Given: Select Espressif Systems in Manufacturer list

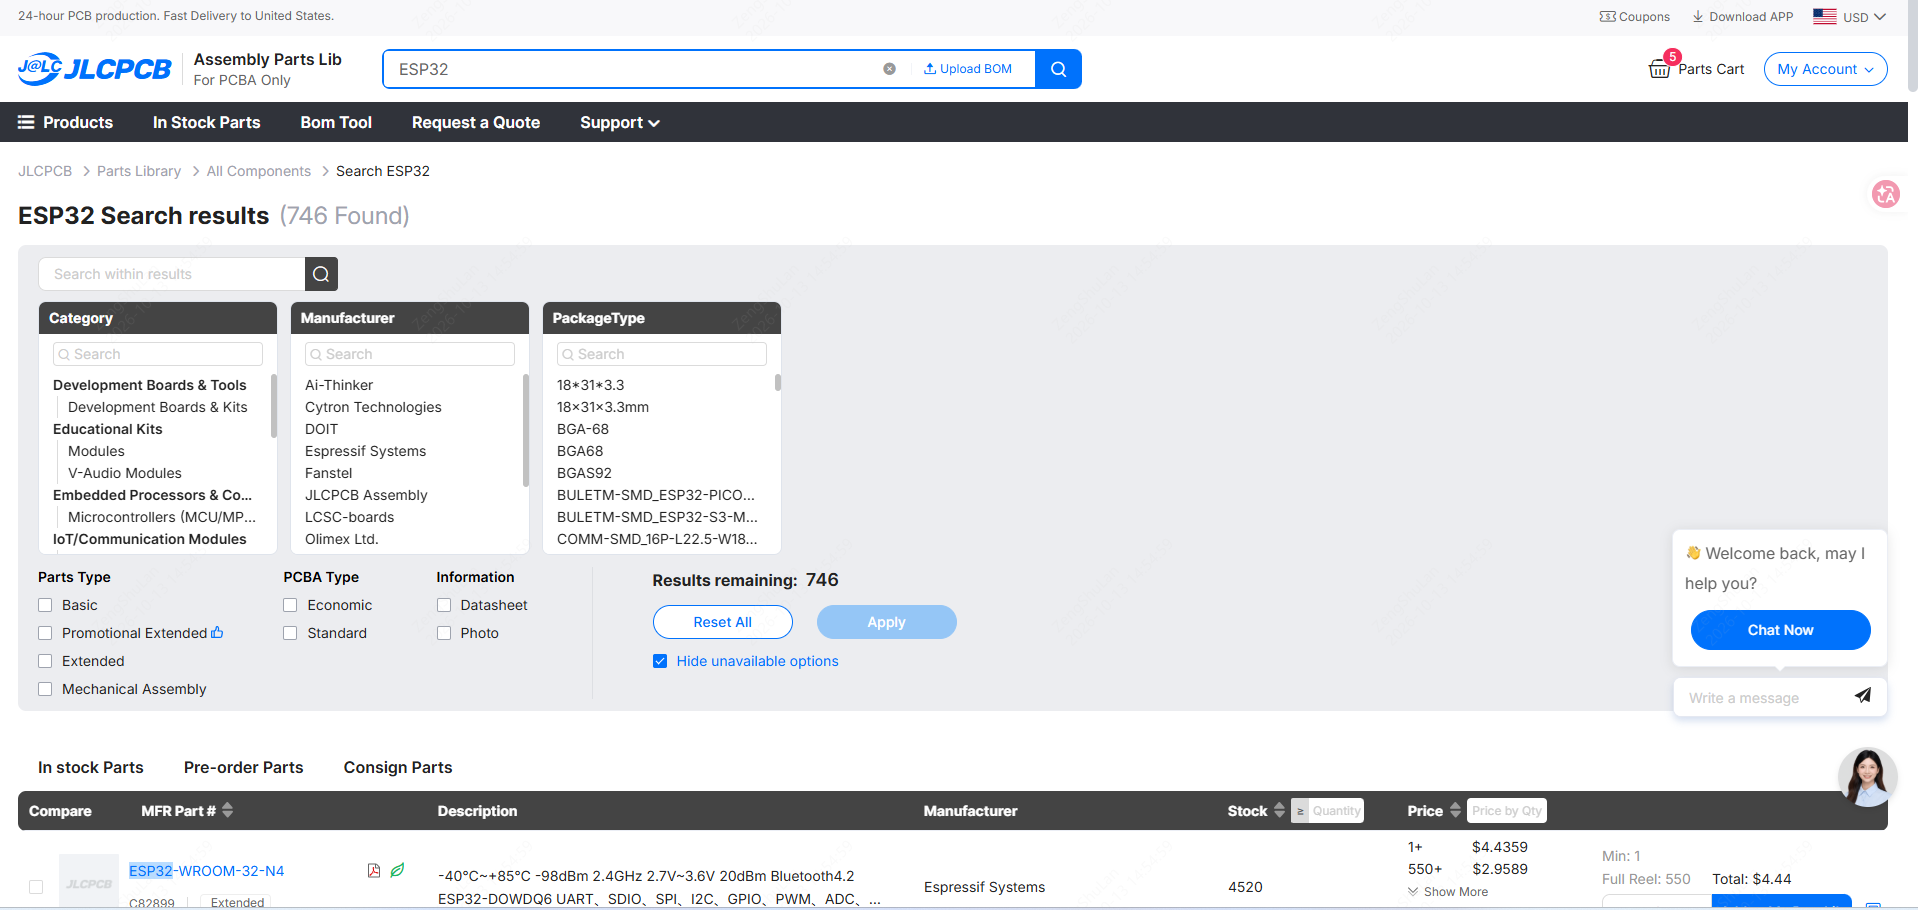Looking at the screenshot, I should point(365,451).
